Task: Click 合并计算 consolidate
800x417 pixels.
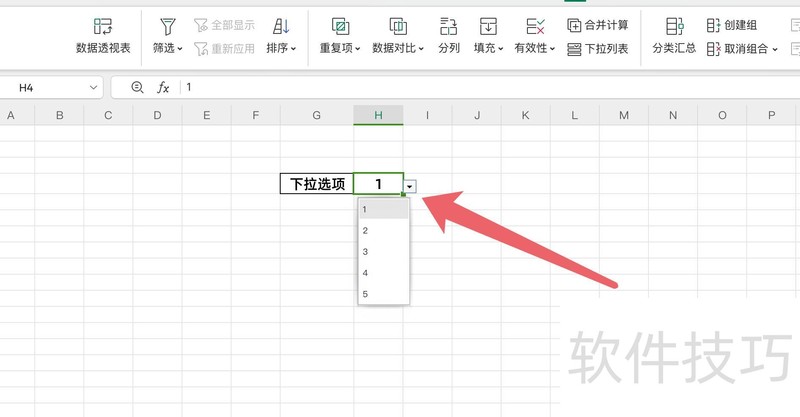Action: [597, 25]
